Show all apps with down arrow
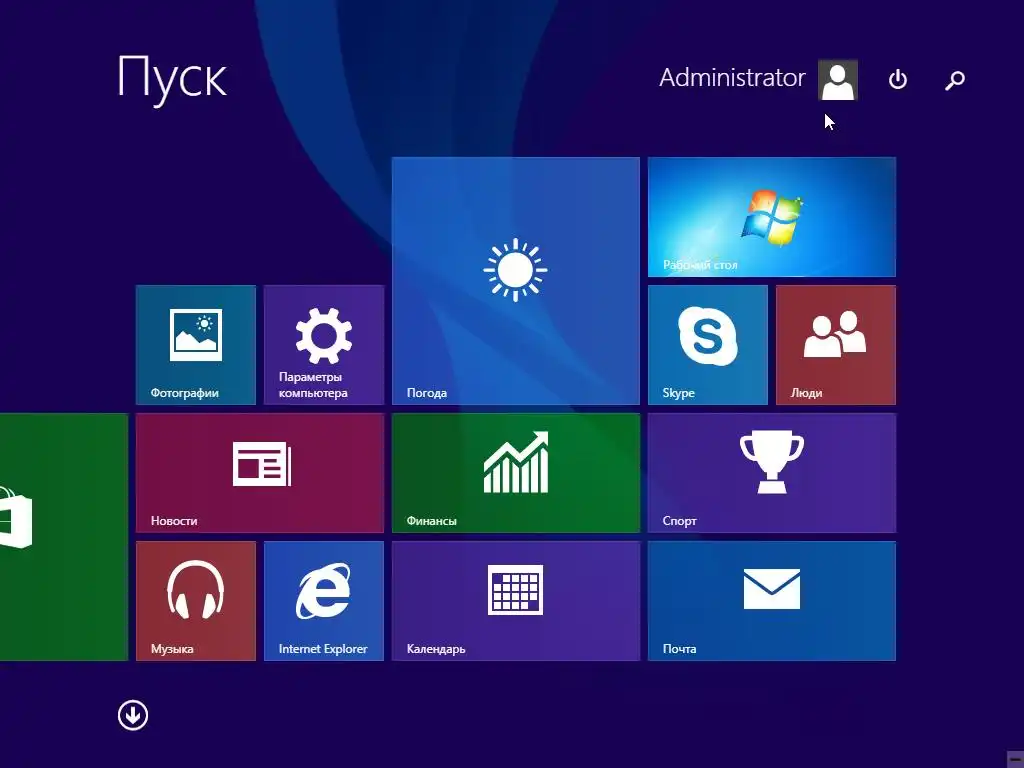 (133, 715)
